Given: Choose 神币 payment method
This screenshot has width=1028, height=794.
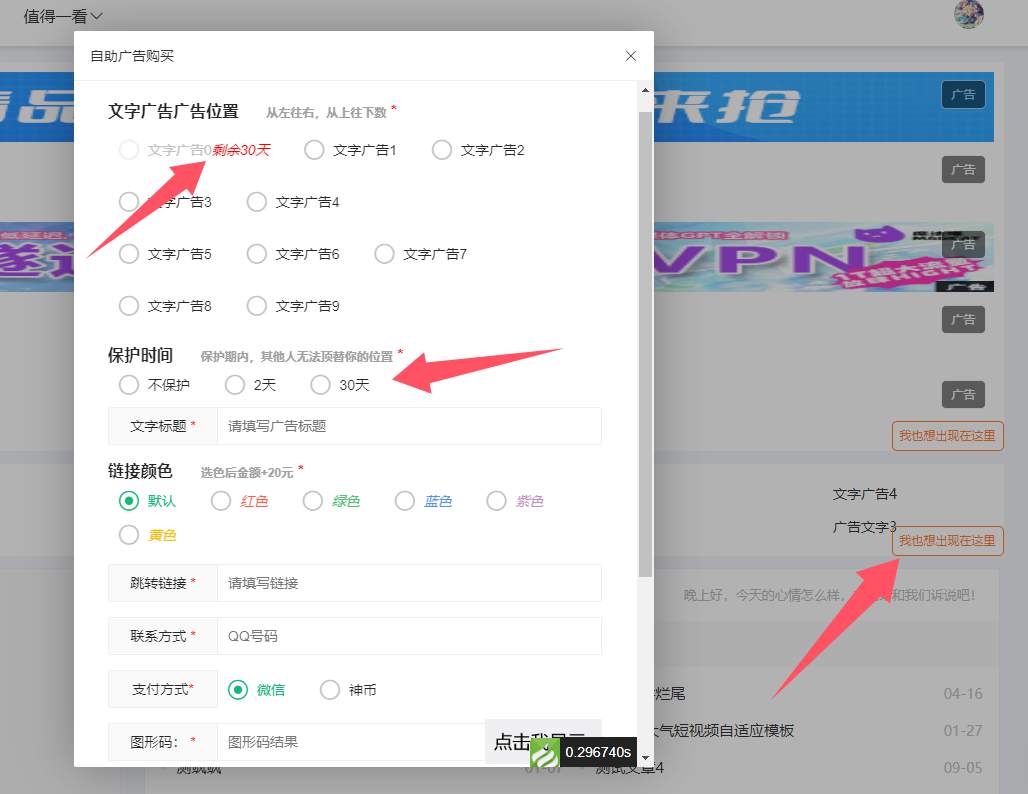Looking at the screenshot, I should click(x=330, y=690).
